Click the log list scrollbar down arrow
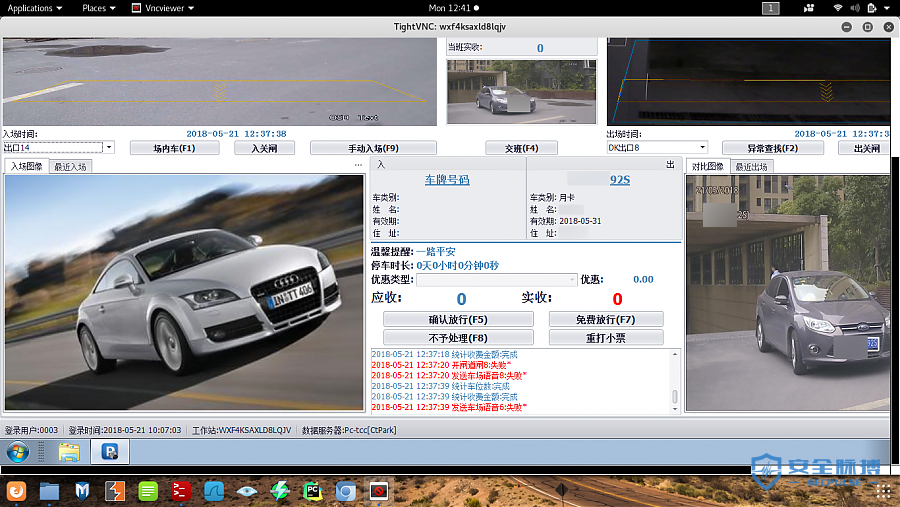The height and width of the screenshot is (507, 900). pos(675,409)
